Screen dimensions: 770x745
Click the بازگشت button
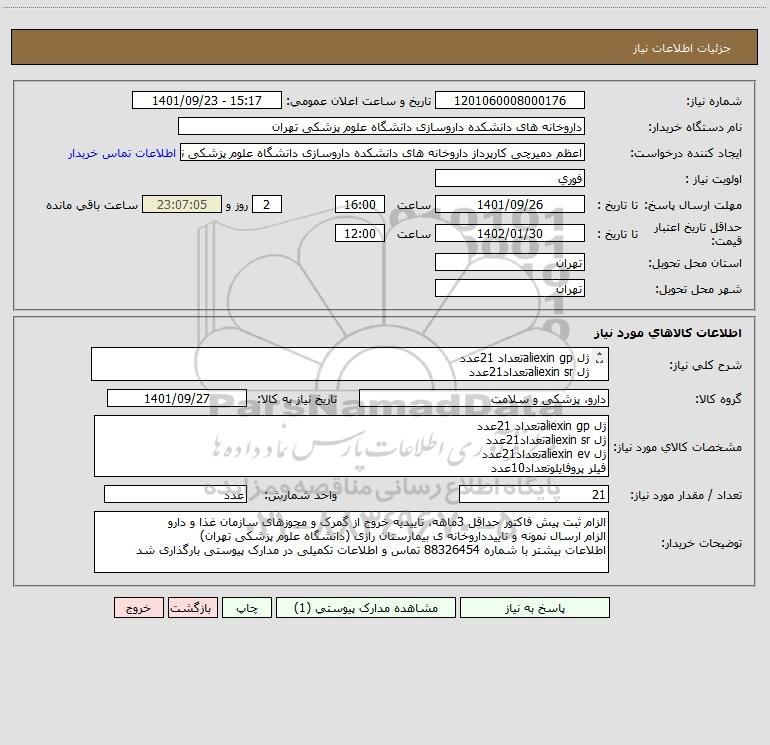[x=192, y=608]
